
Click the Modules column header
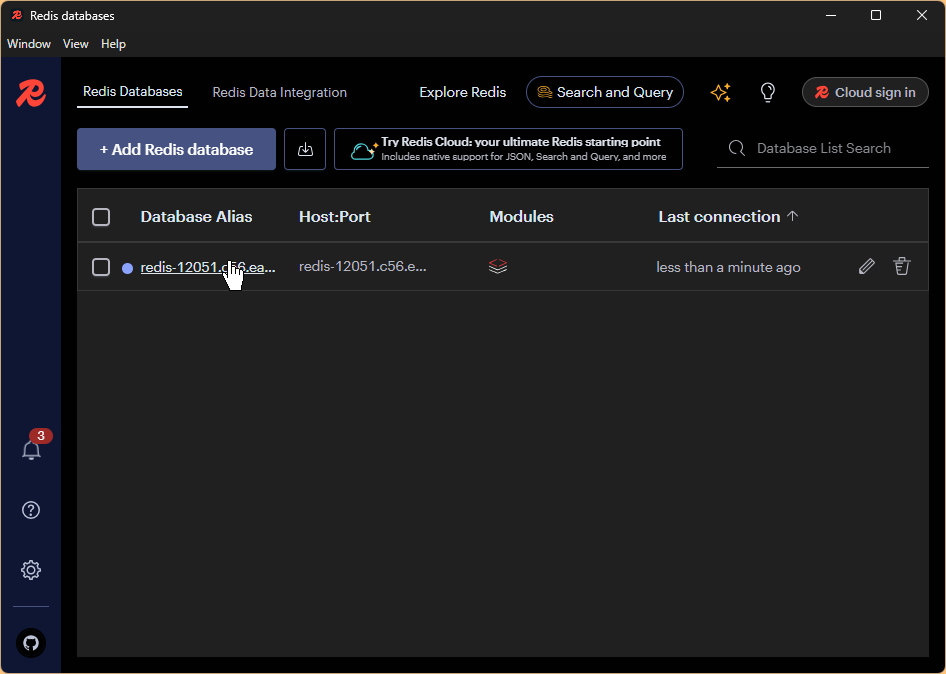click(x=521, y=217)
